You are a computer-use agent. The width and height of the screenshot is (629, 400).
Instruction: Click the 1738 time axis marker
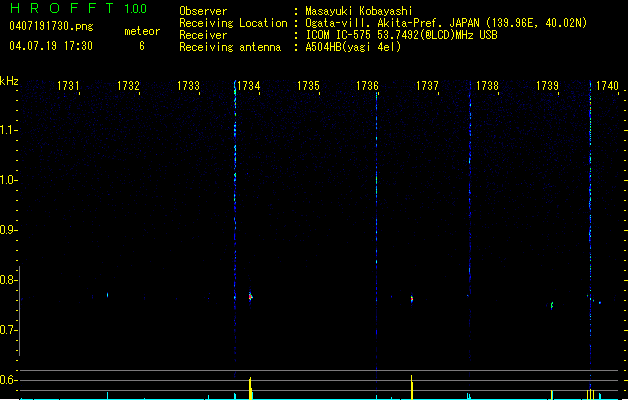click(487, 86)
